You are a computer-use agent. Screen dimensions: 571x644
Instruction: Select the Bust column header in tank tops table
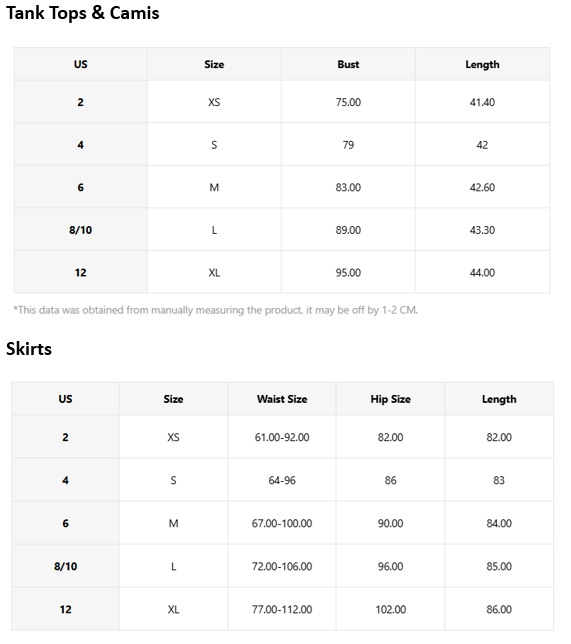pyautogui.click(x=348, y=64)
